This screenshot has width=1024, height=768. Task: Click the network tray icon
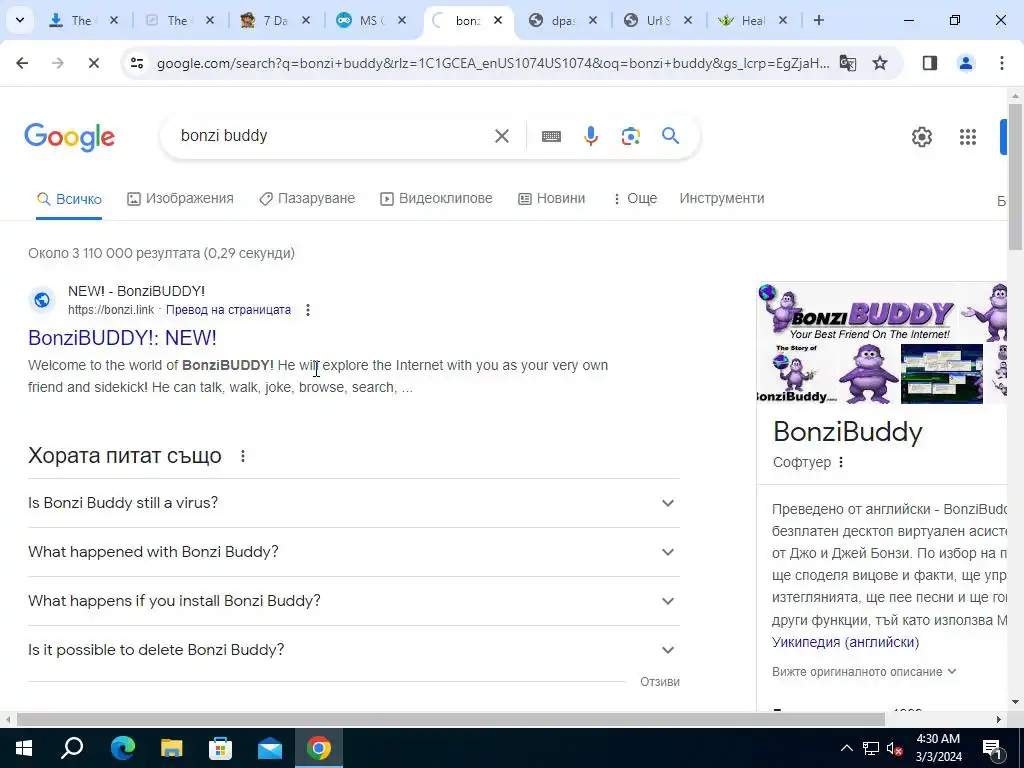pyautogui.click(x=871, y=748)
